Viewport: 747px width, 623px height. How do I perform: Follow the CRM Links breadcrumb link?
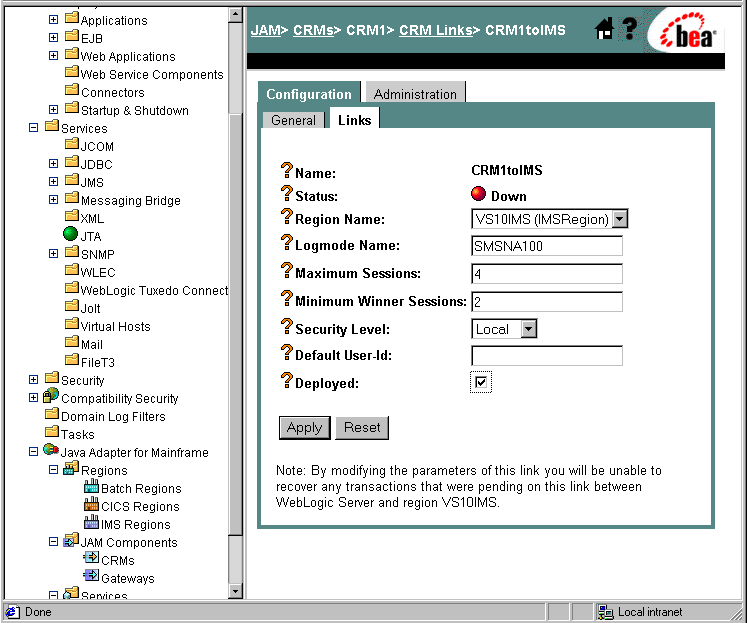(436, 30)
